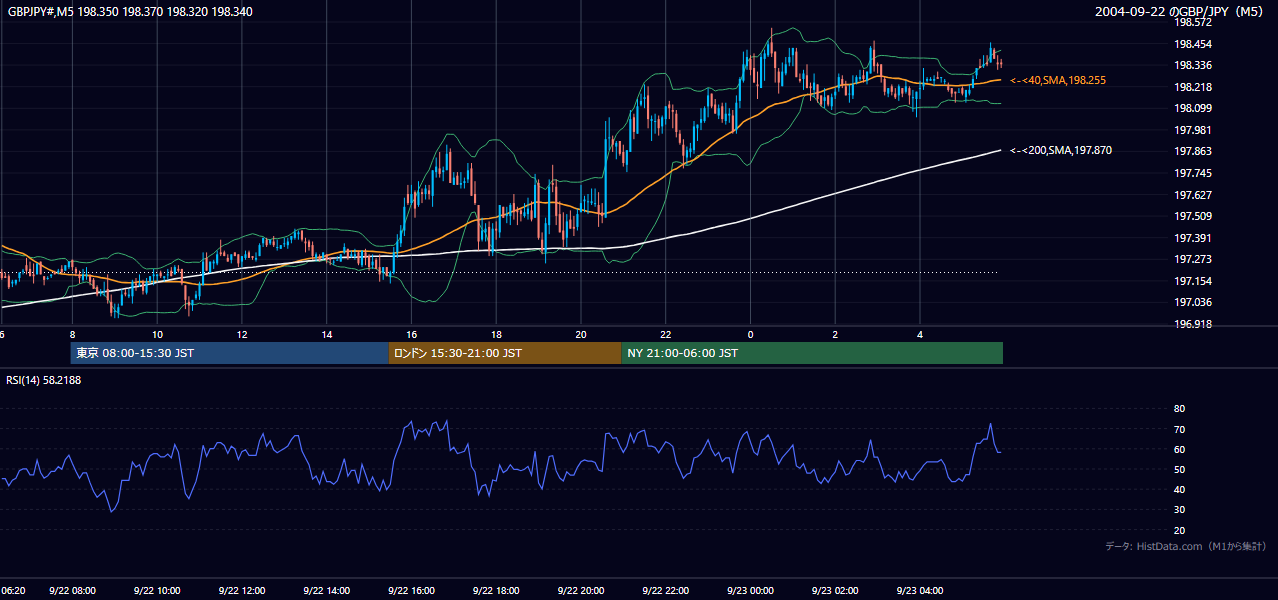Click the データ: HistData.com source credit
The height and width of the screenshot is (600, 1278).
pyautogui.click(x=1185, y=546)
